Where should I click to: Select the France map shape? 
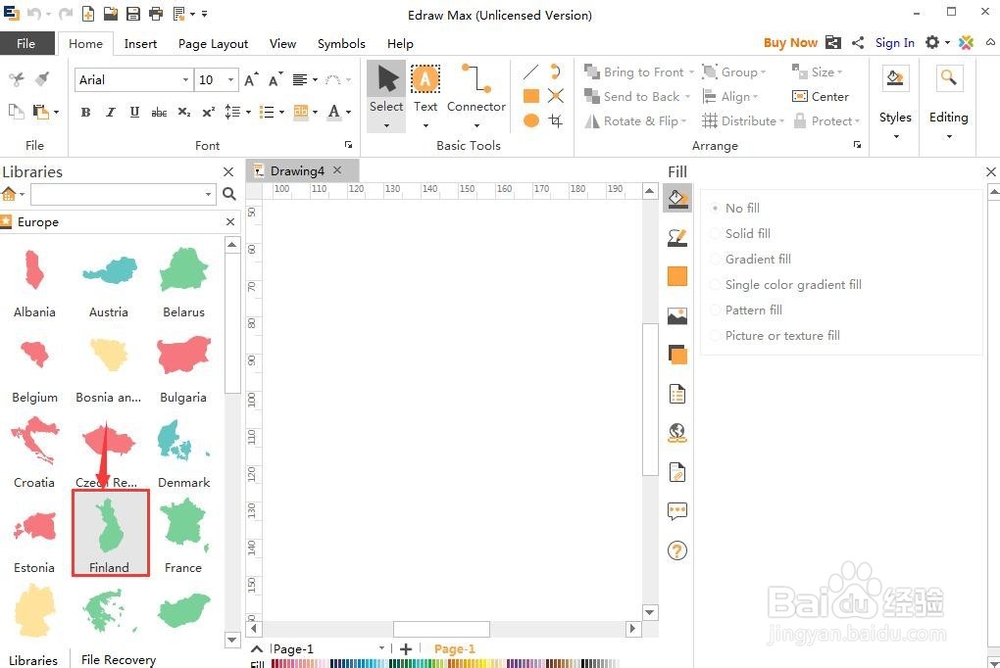pyautogui.click(x=184, y=535)
